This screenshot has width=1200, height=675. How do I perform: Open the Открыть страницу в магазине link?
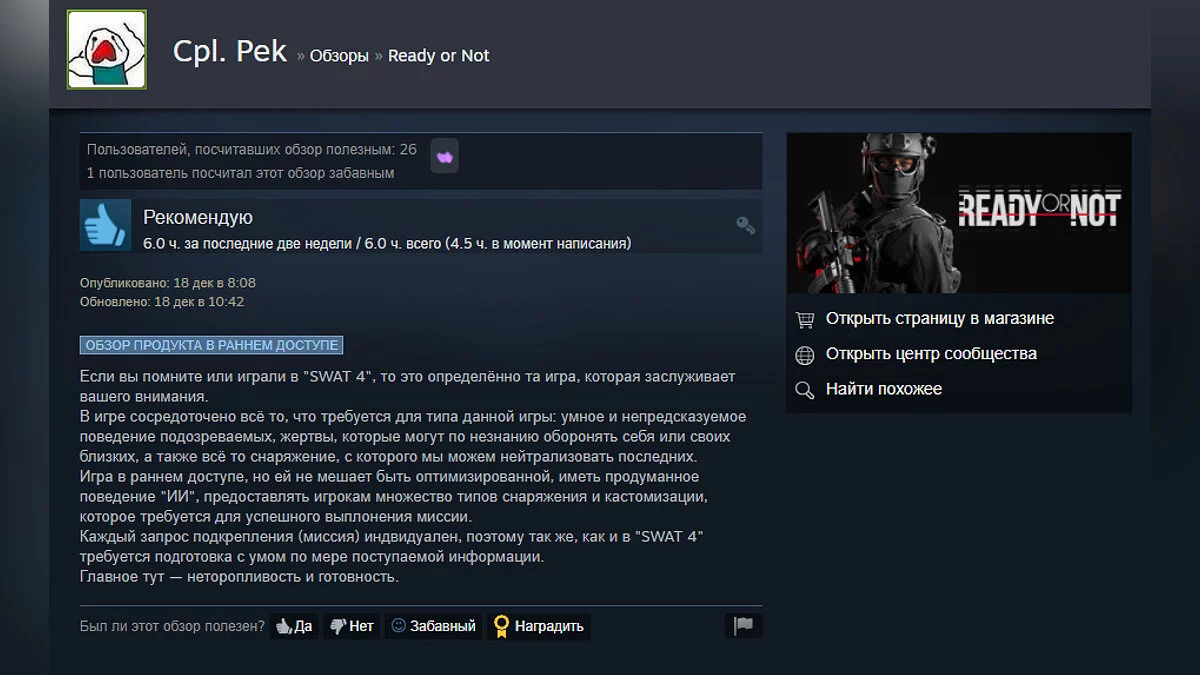click(940, 319)
